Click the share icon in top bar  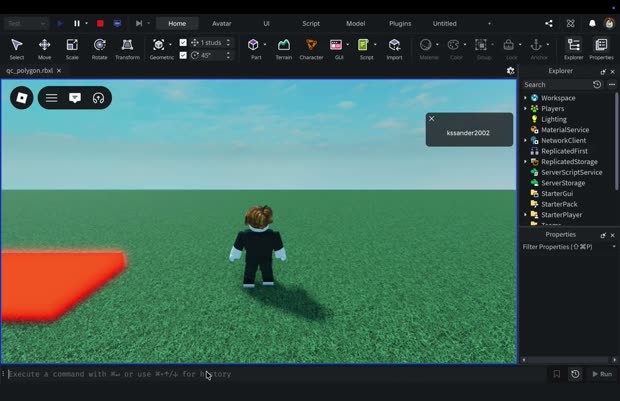tap(549, 23)
